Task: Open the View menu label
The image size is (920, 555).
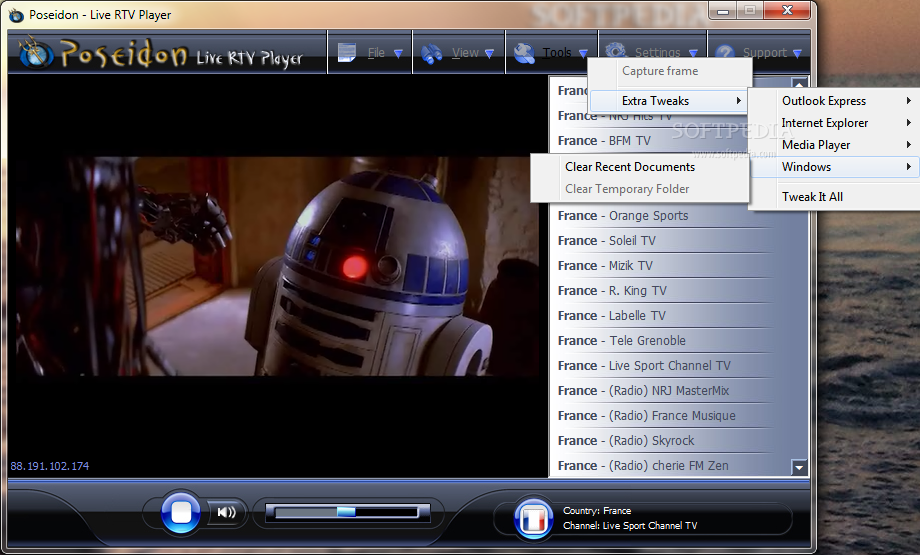Action: [x=465, y=53]
